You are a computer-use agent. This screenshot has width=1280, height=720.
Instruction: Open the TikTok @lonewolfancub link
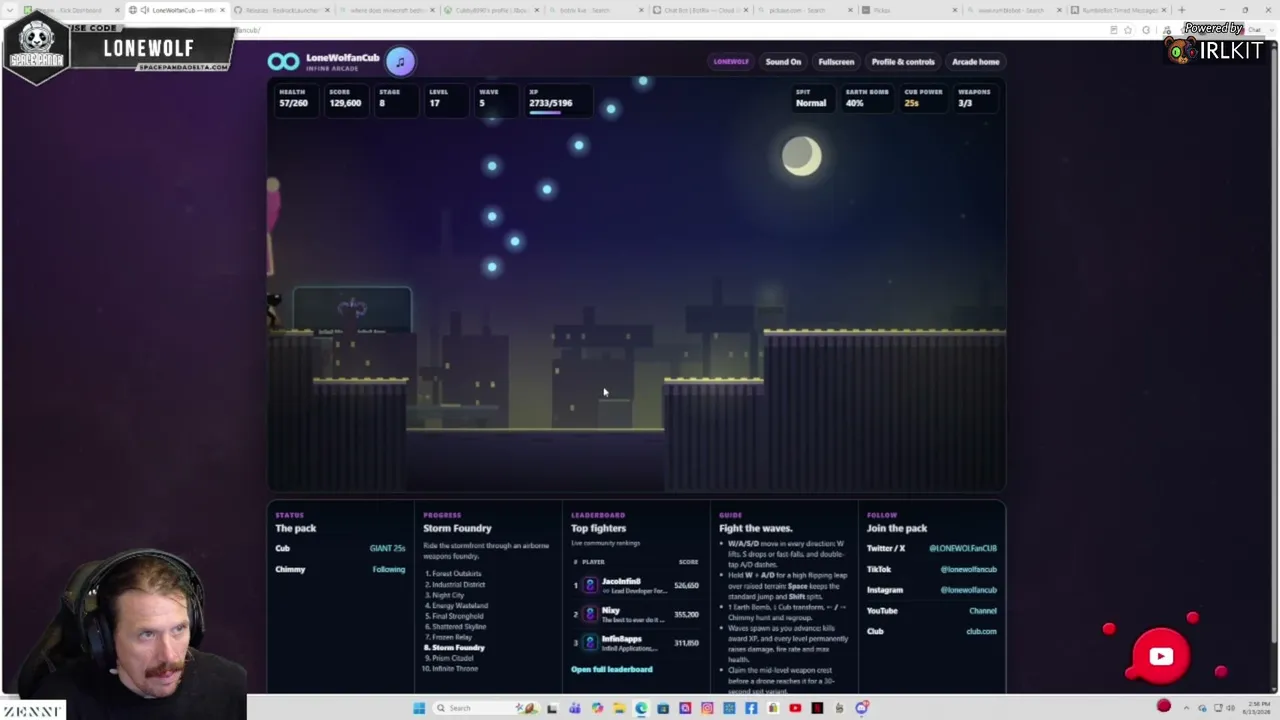tap(968, 569)
